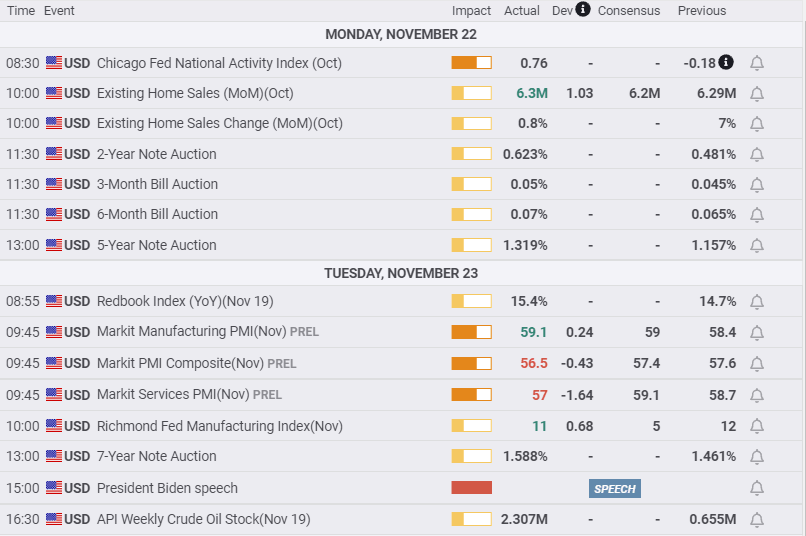Click the US flag on Richmond Fed row
The height and width of the screenshot is (536, 806).
click(x=54, y=426)
